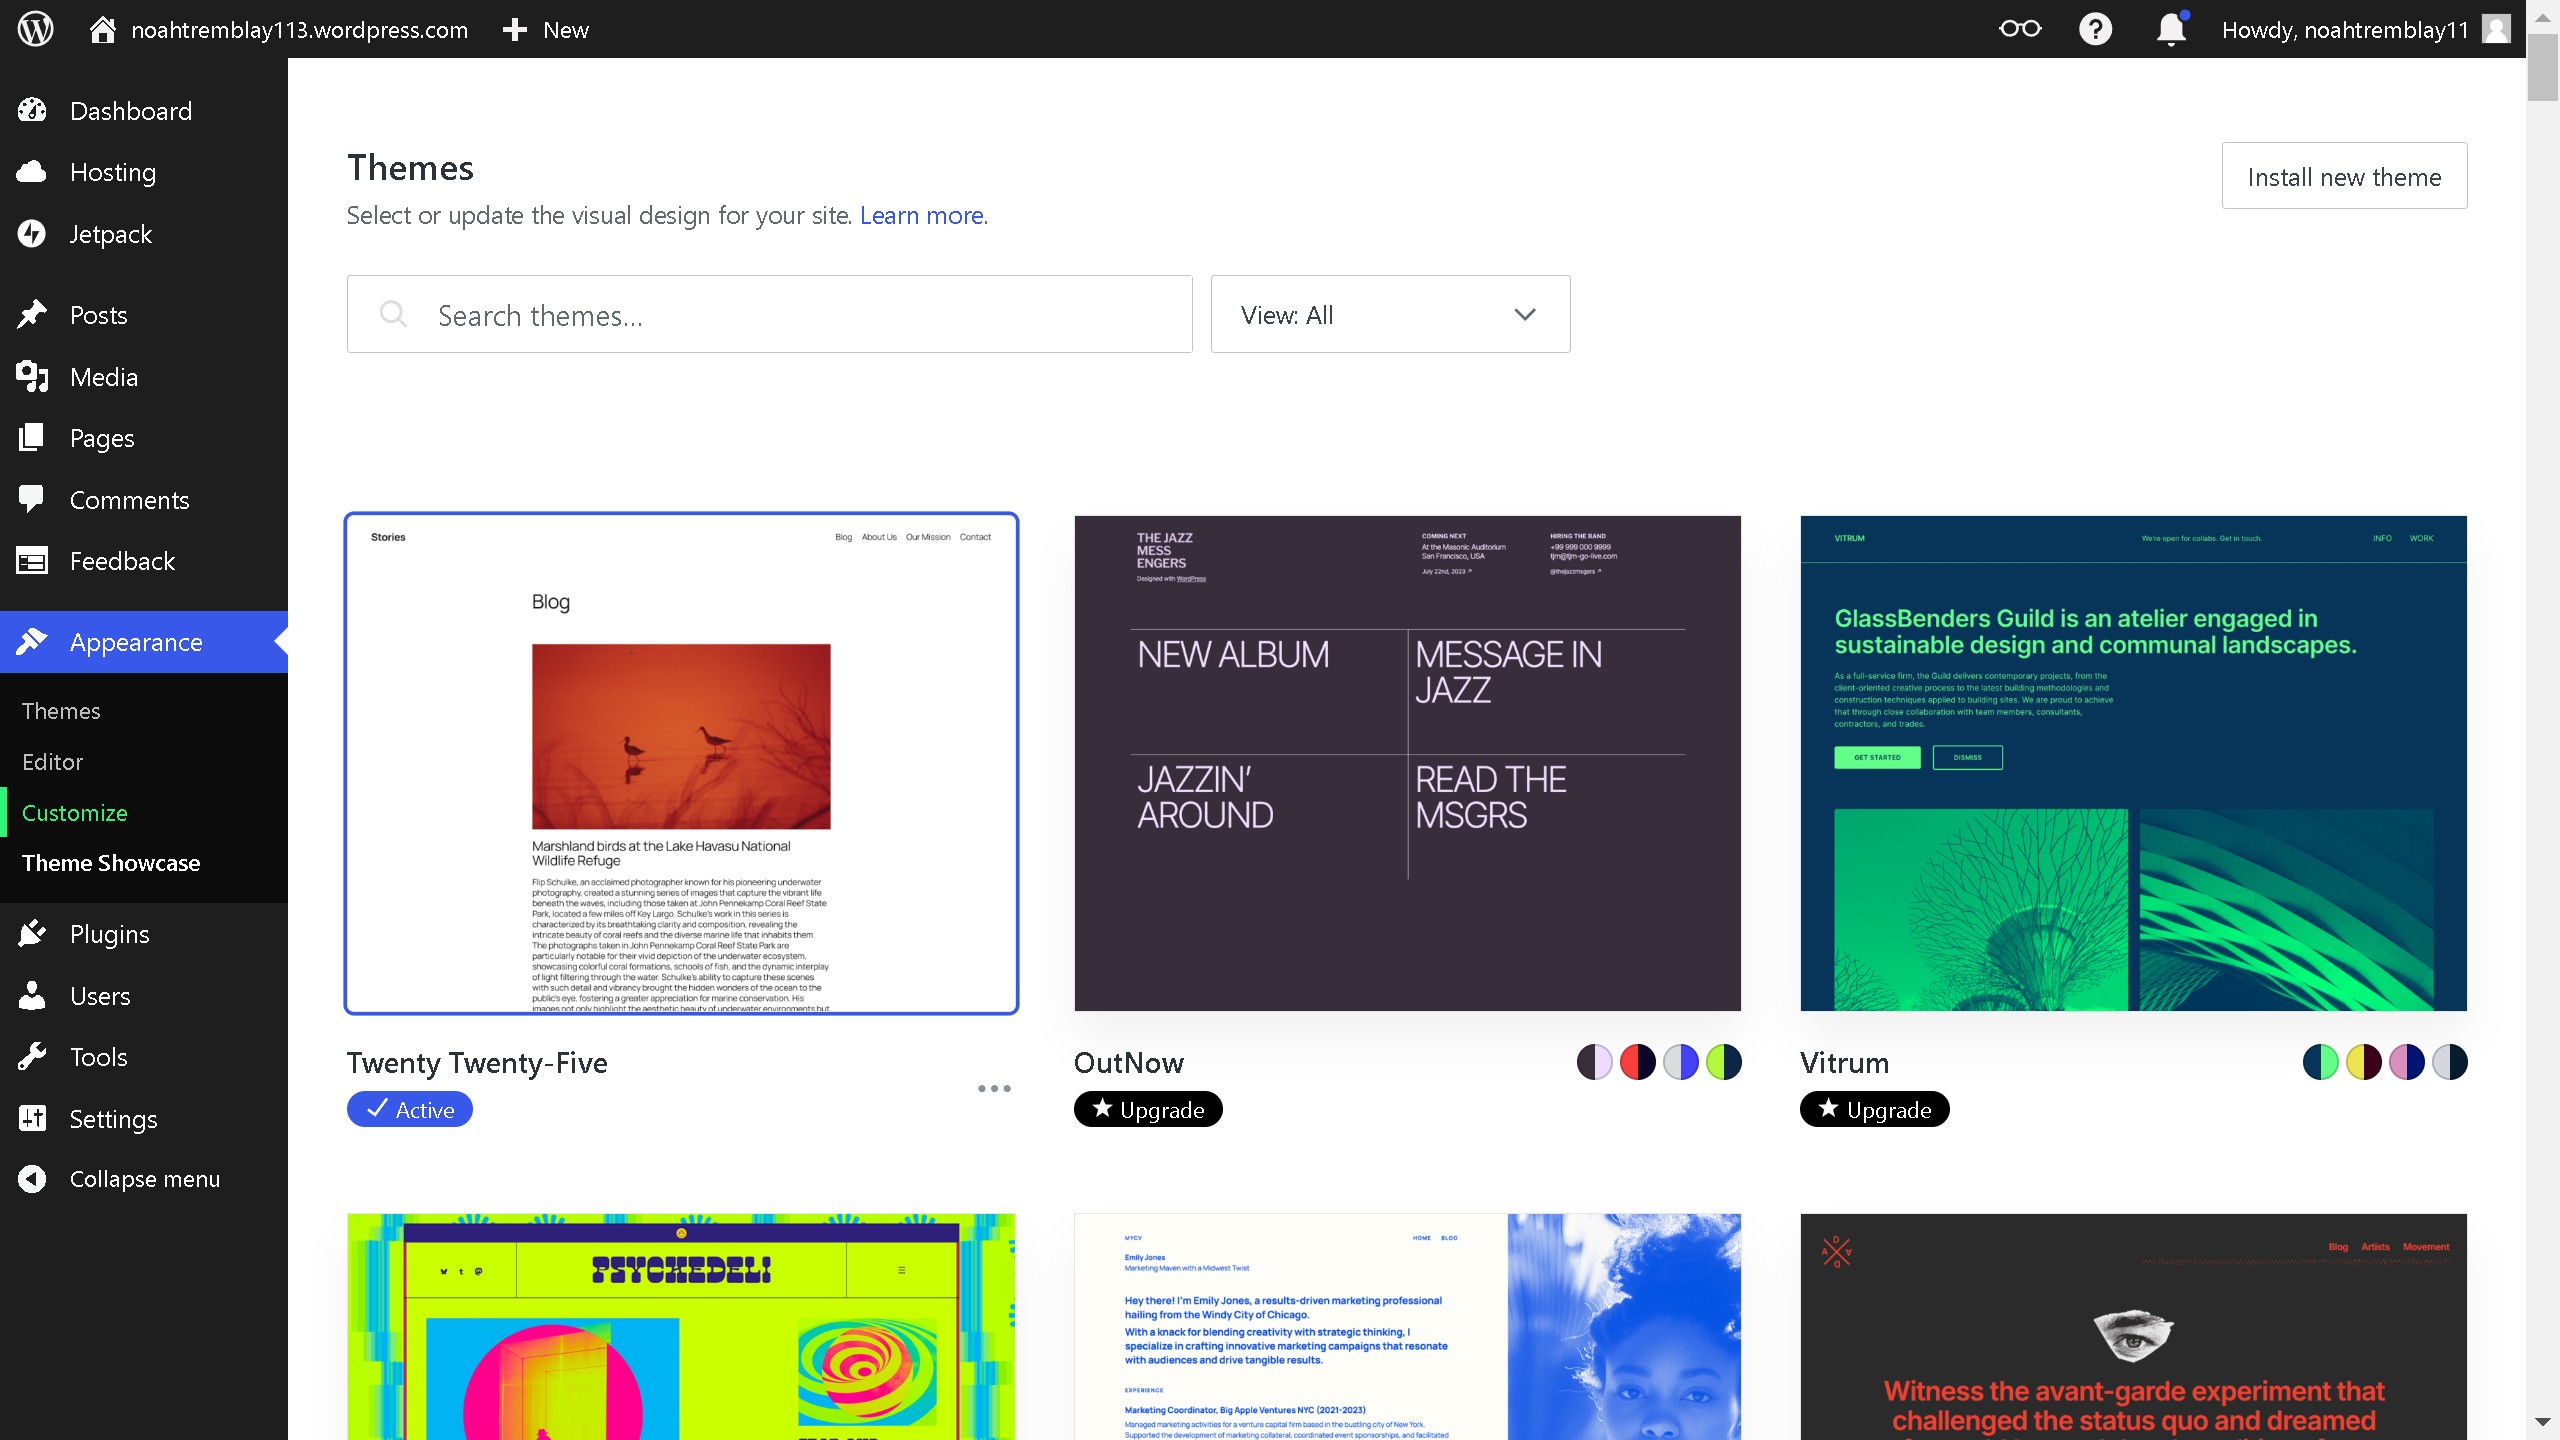Open the Media library menu
Image resolution: width=2560 pixels, height=1440 pixels.
coord(103,377)
